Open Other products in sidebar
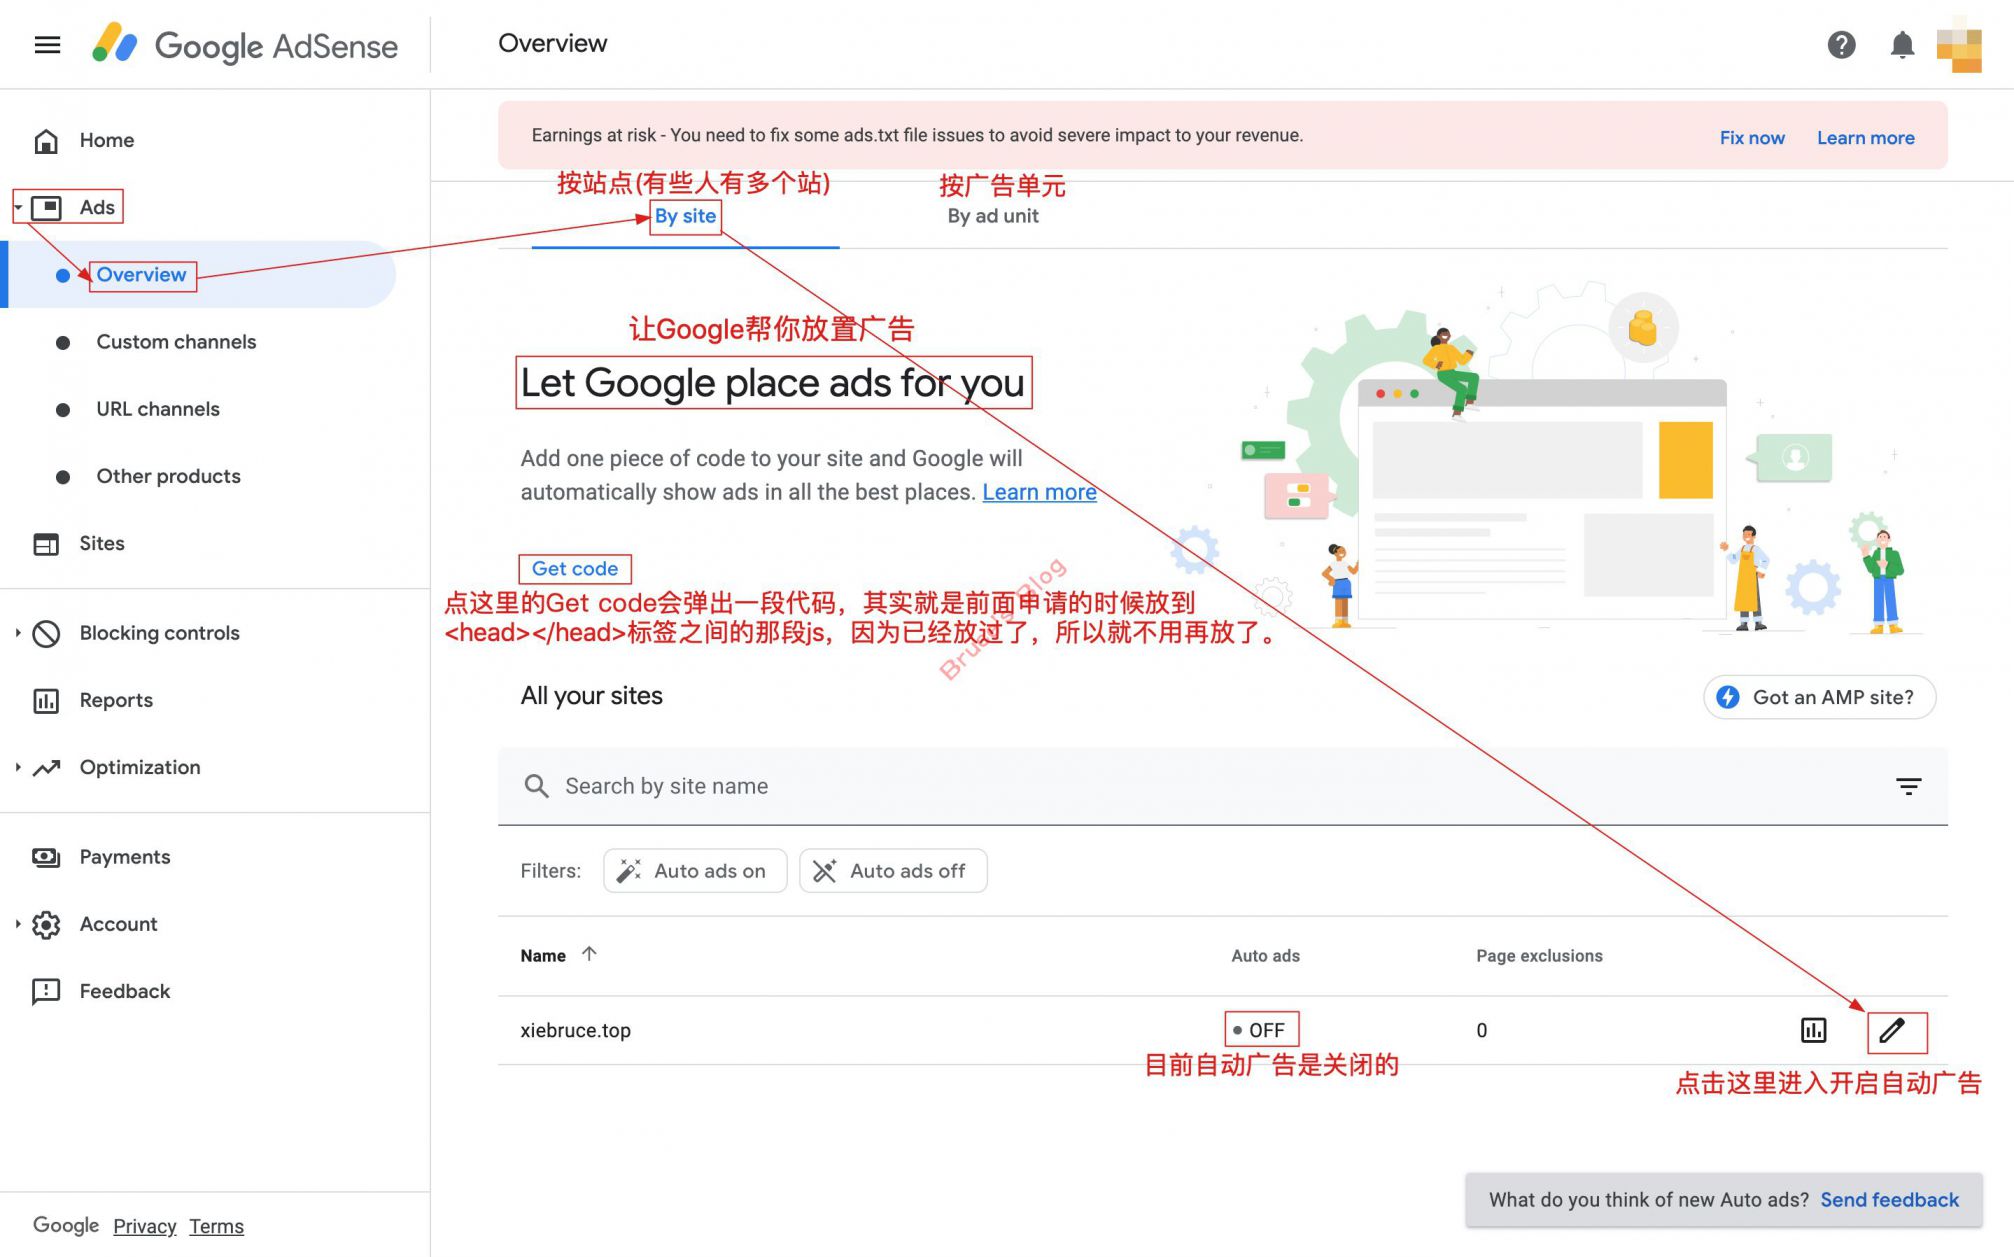2014x1257 pixels. pos(168,476)
